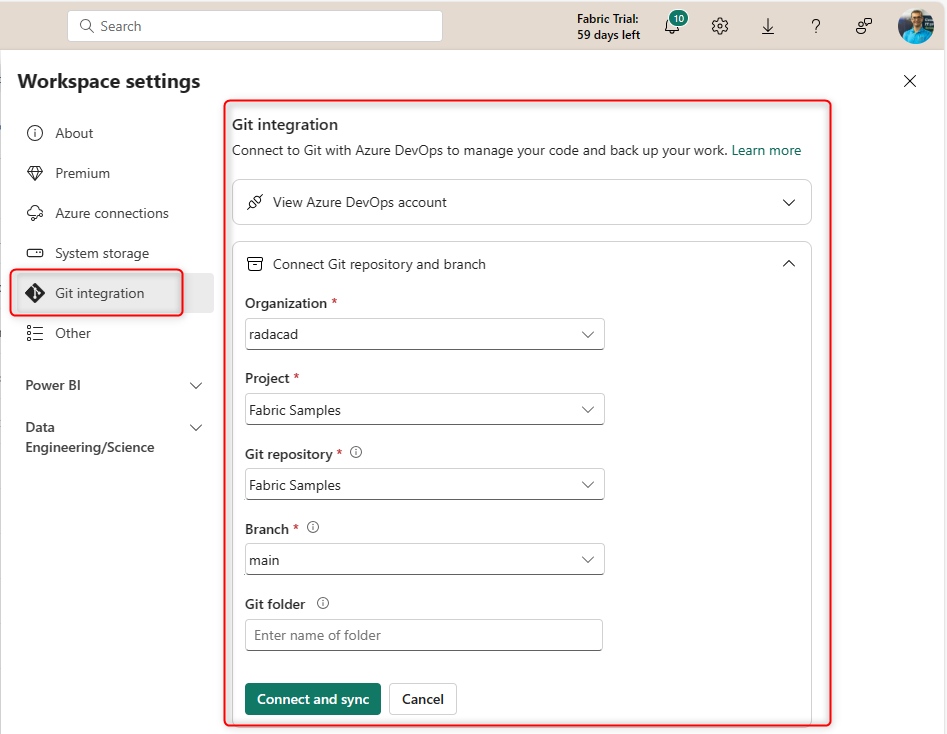Click the info icon beside Git folder
Image resolution: width=947 pixels, height=734 pixels.
[323, 604]
